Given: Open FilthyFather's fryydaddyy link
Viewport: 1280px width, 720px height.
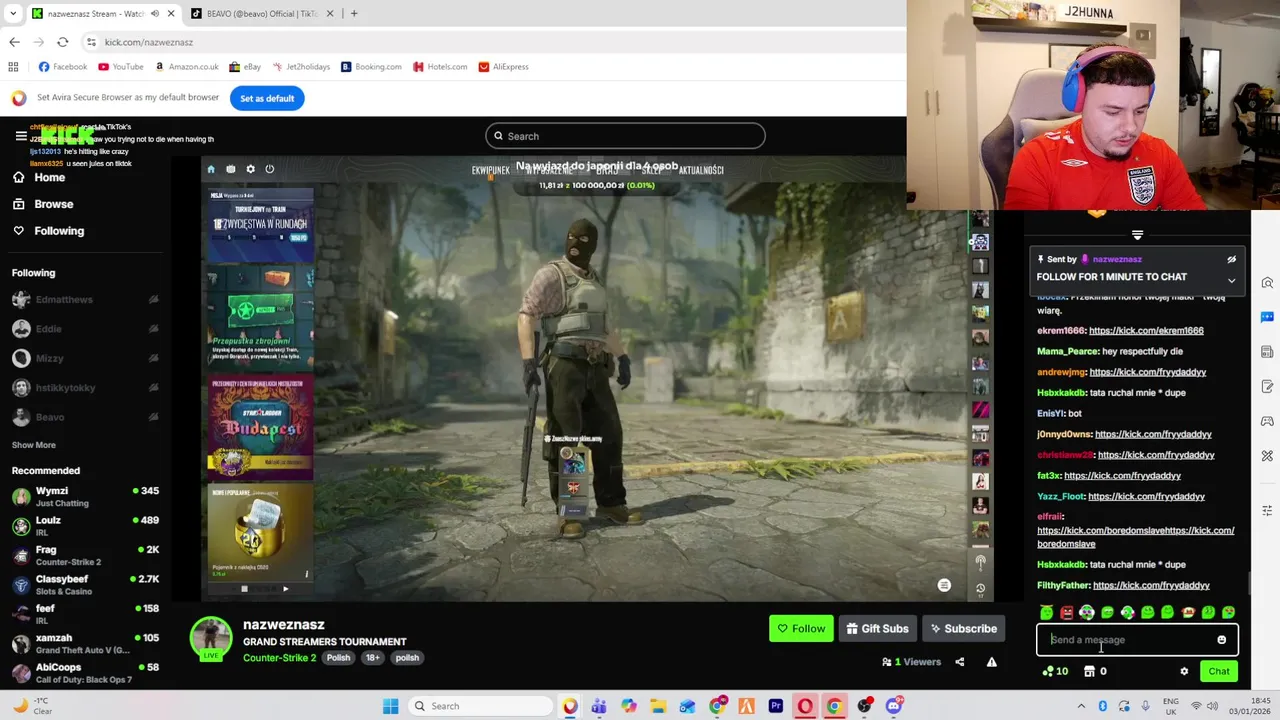Looking at the screenshot, I should point(1151,585).
